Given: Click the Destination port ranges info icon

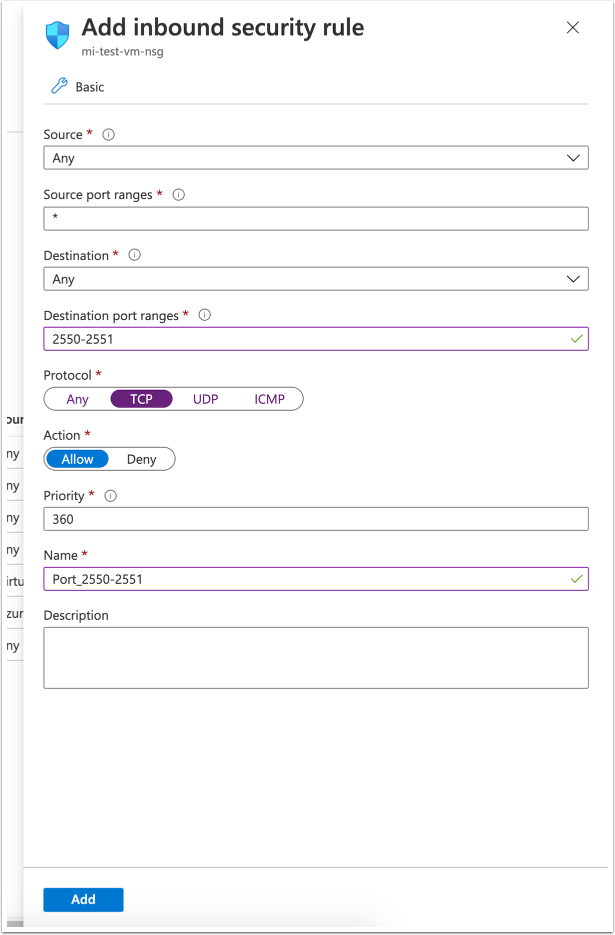Looking at the screenshot, I should click(x=205, y=315).
